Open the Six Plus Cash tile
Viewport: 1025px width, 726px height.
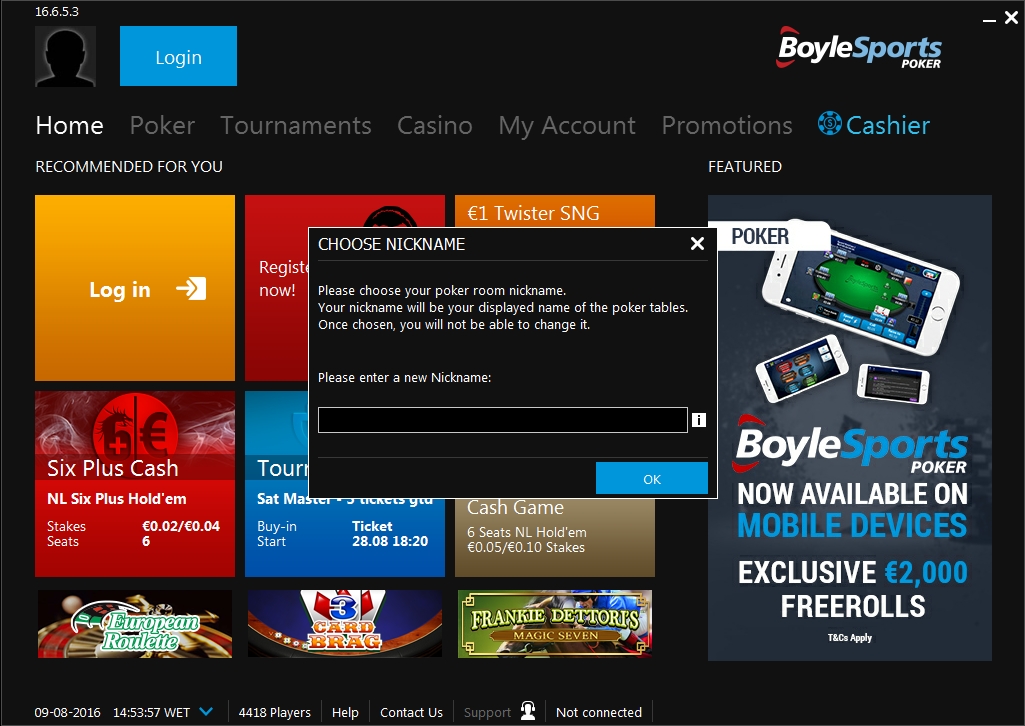click(x=135, y=484)
